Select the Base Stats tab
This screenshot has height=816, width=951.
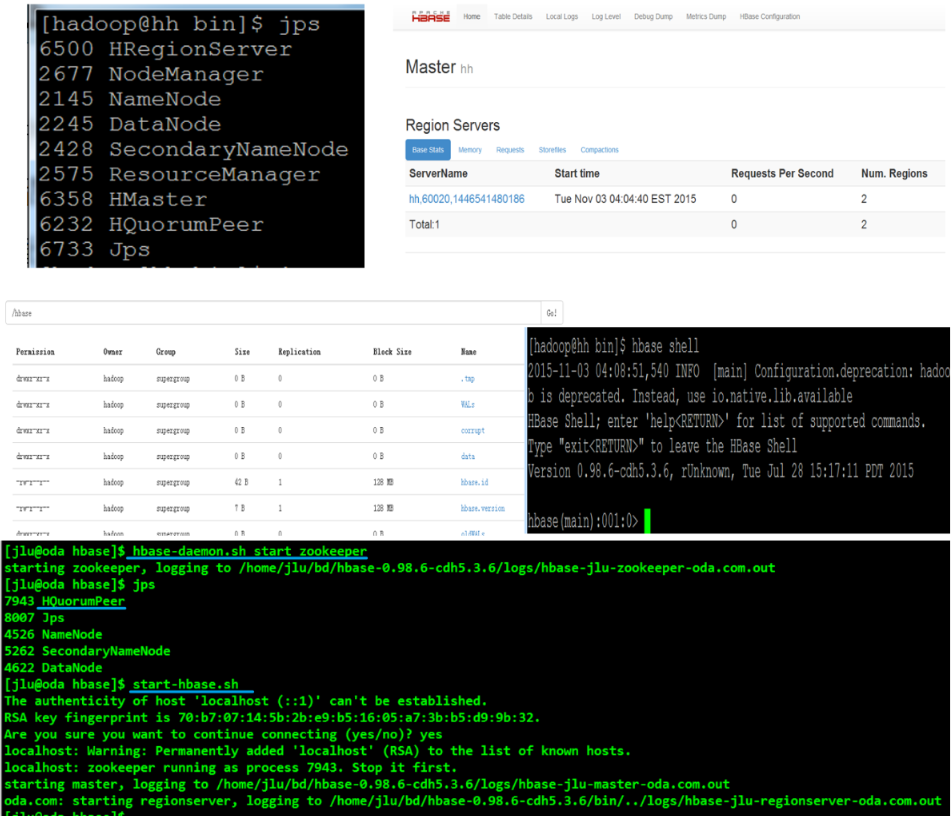[x=428, y=150]
